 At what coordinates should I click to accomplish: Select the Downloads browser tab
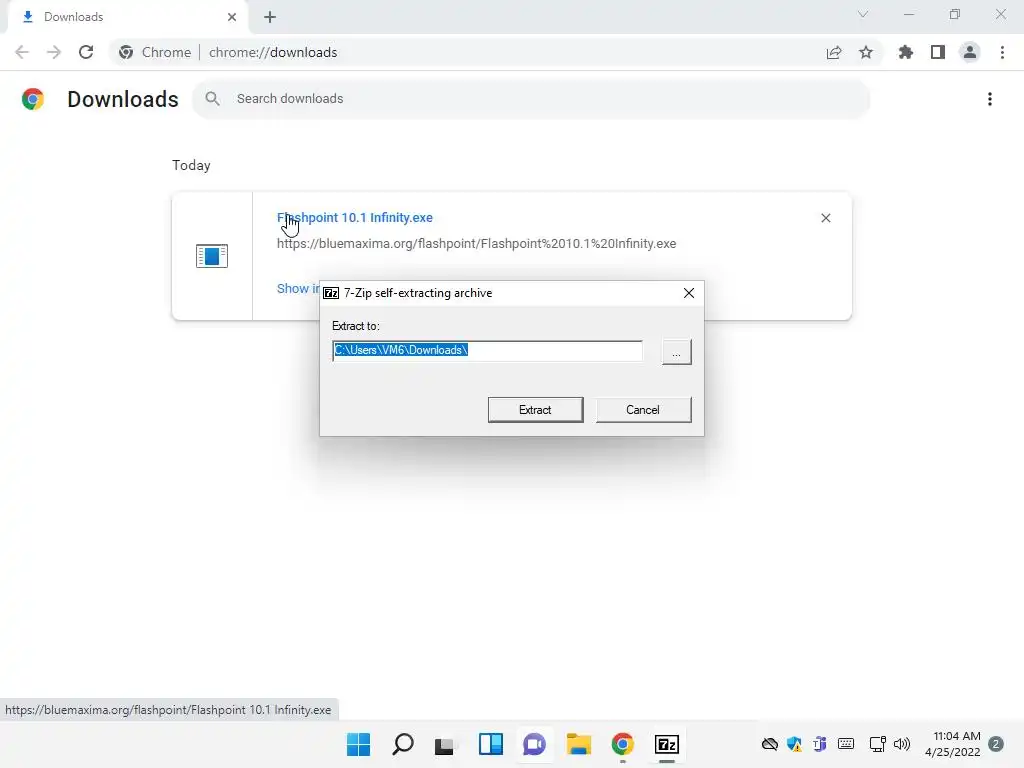127,17
